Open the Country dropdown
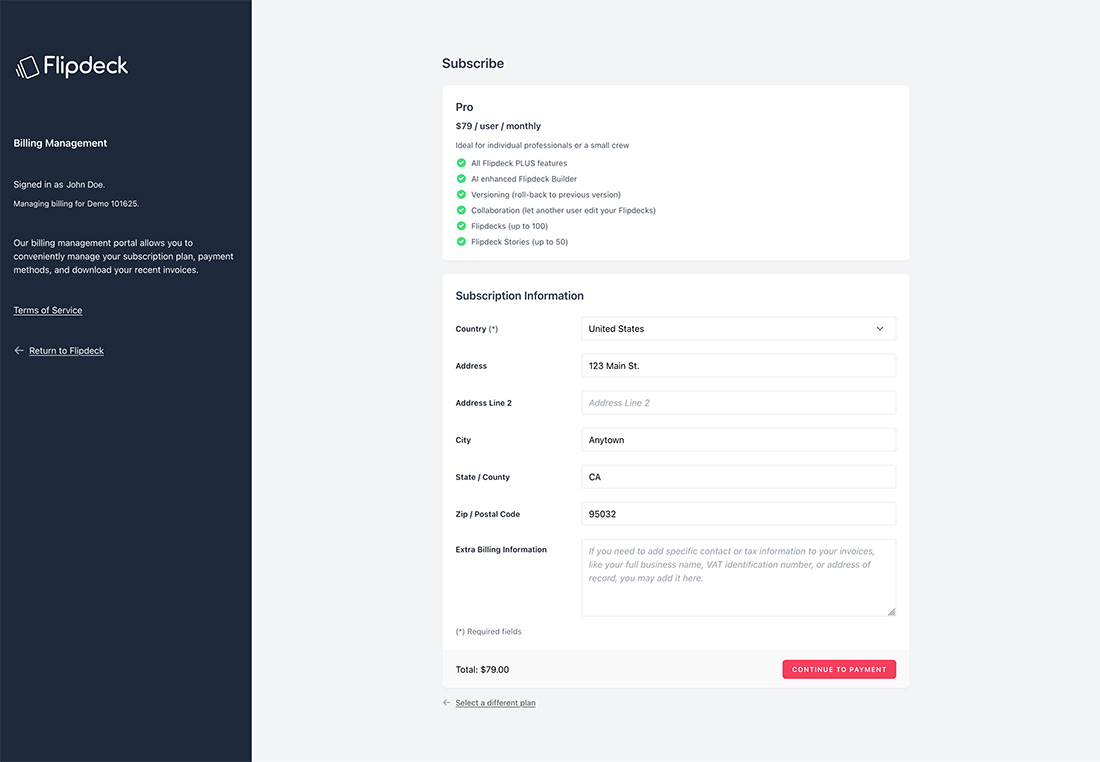 (x=738, y=328)
